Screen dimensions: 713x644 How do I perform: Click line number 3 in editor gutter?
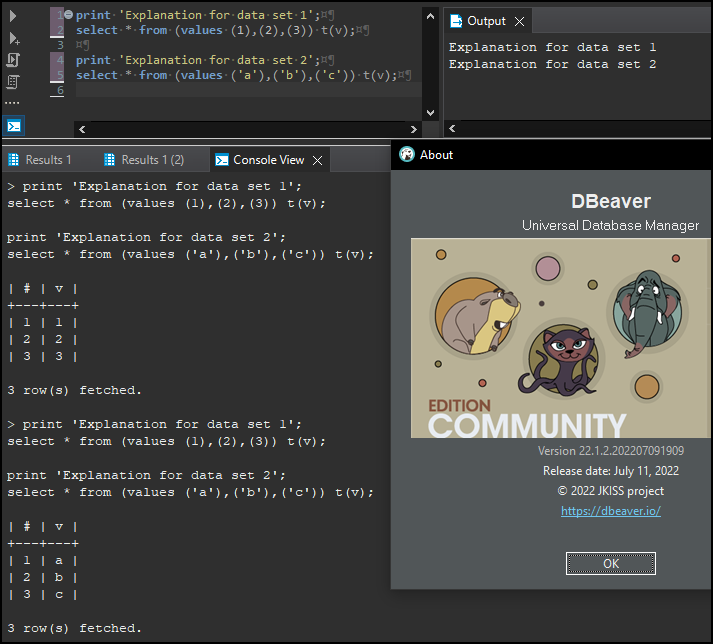(x=60, y=45)
